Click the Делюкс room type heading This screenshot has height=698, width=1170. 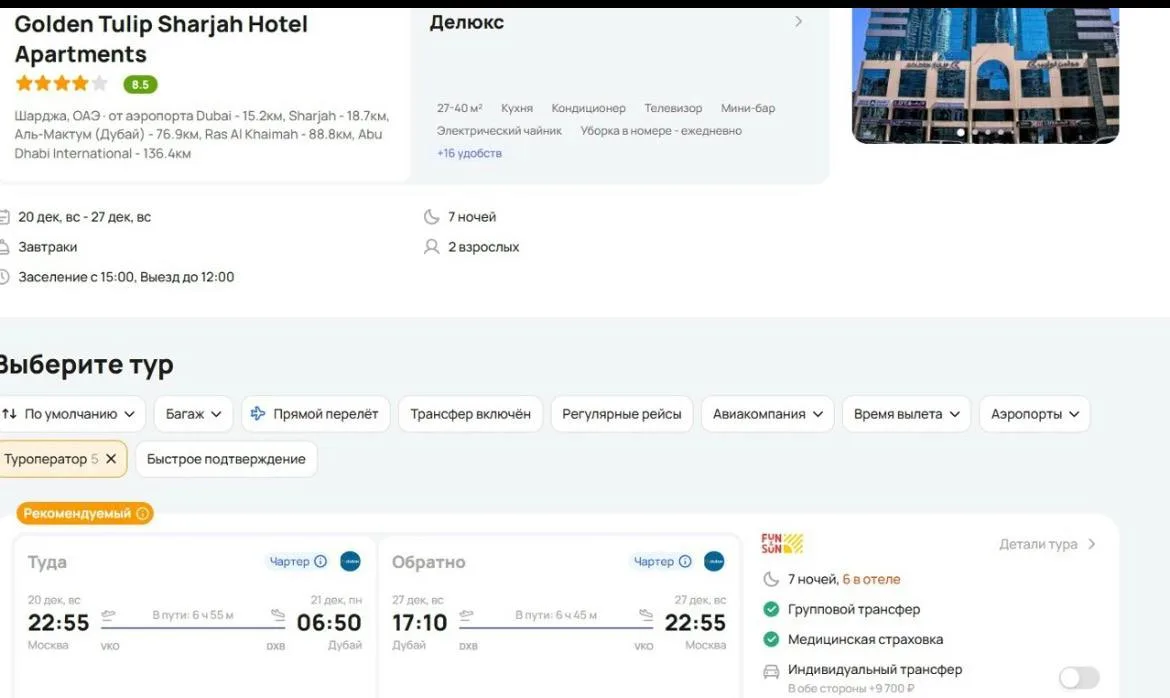tap(466, 22)
